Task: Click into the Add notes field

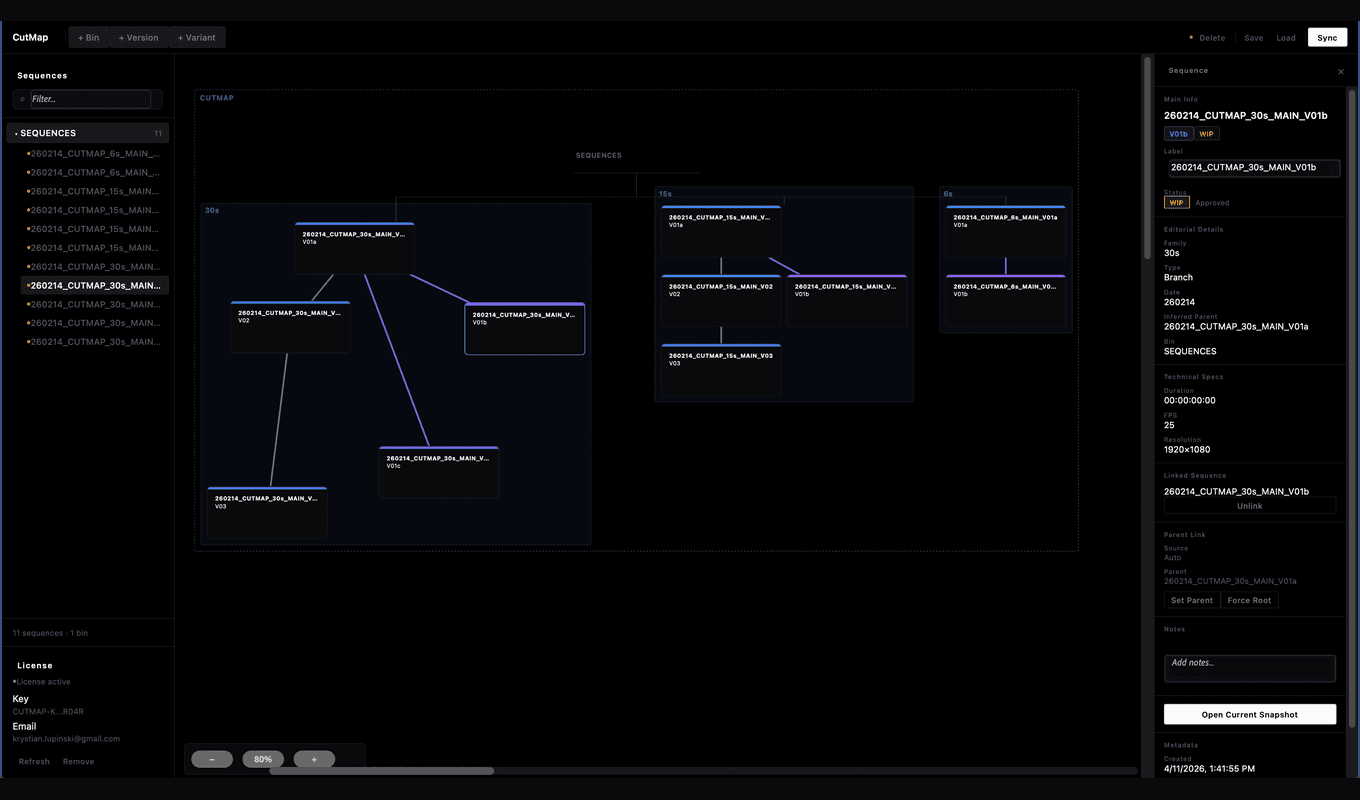Action: [1250, 668]
